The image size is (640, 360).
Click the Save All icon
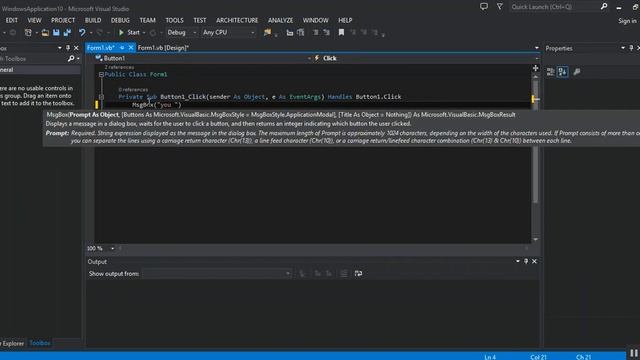click(67, 32)
